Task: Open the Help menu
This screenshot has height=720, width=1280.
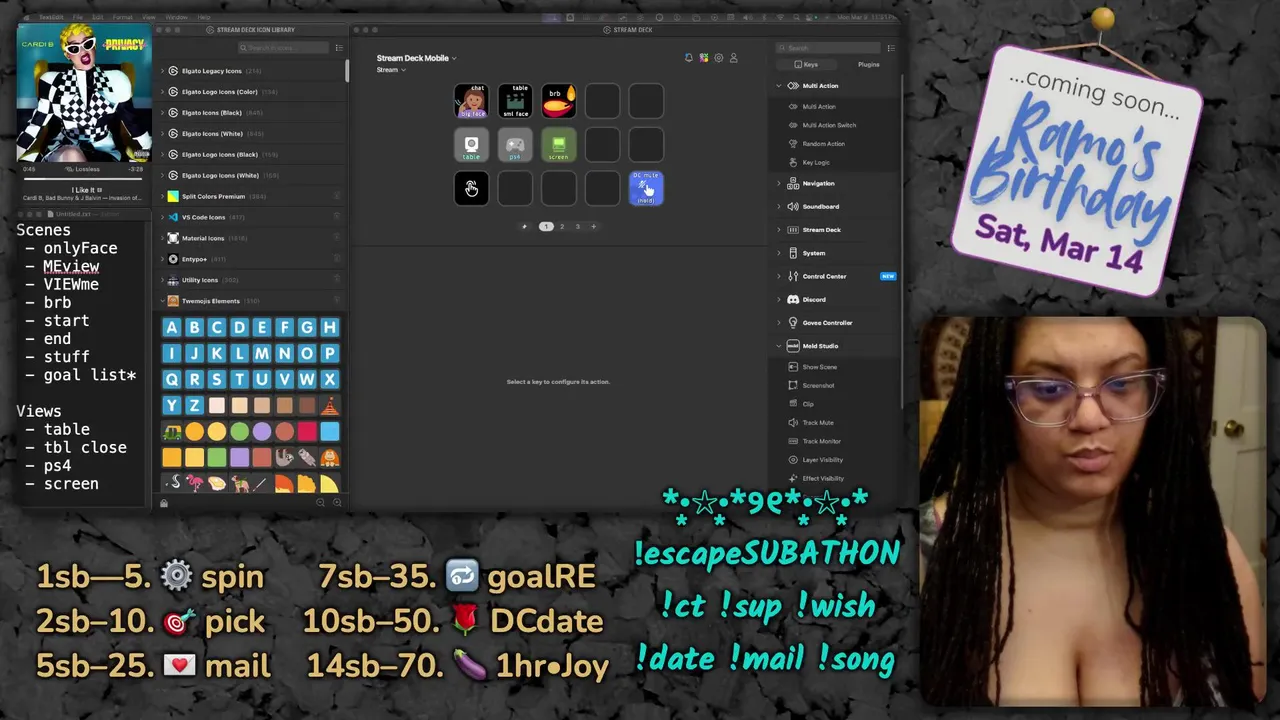Action: pos(204,18)
